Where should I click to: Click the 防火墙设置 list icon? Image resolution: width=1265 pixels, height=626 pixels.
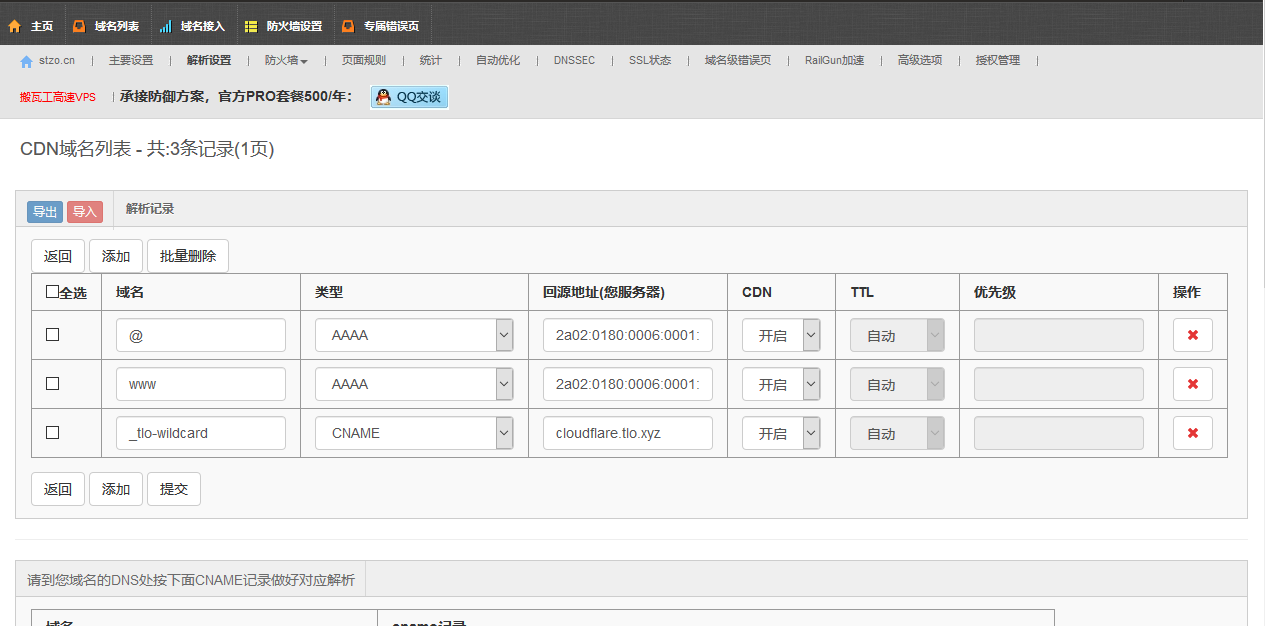(x=250, y=26)
